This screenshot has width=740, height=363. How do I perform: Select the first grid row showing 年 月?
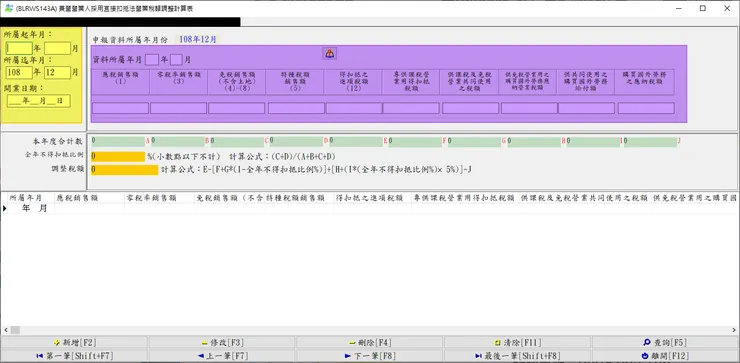click(x=370, y=208)
